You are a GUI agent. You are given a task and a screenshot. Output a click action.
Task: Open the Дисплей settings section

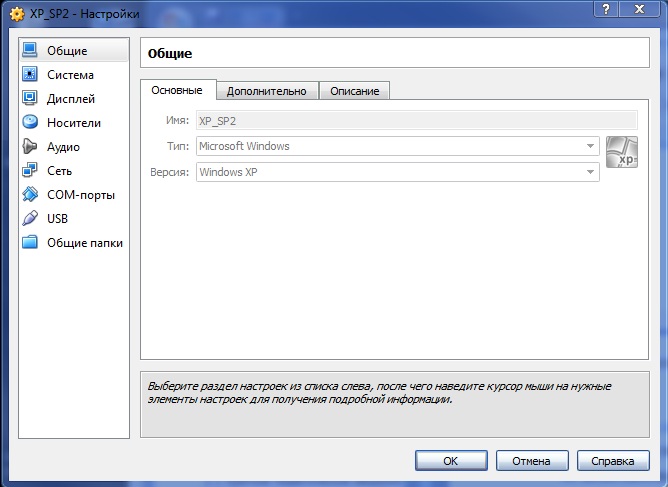[74, 98]
